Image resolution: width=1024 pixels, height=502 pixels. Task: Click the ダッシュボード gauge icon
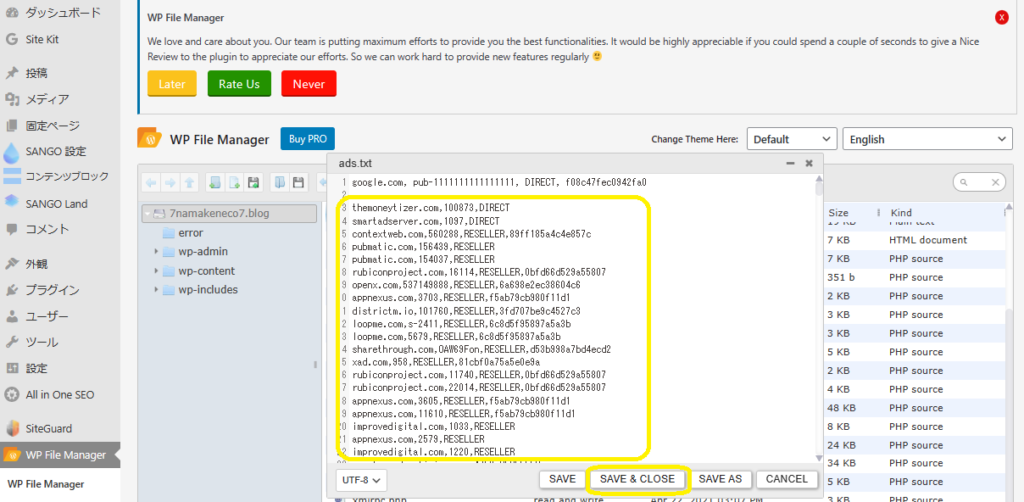tap(11, 12)
